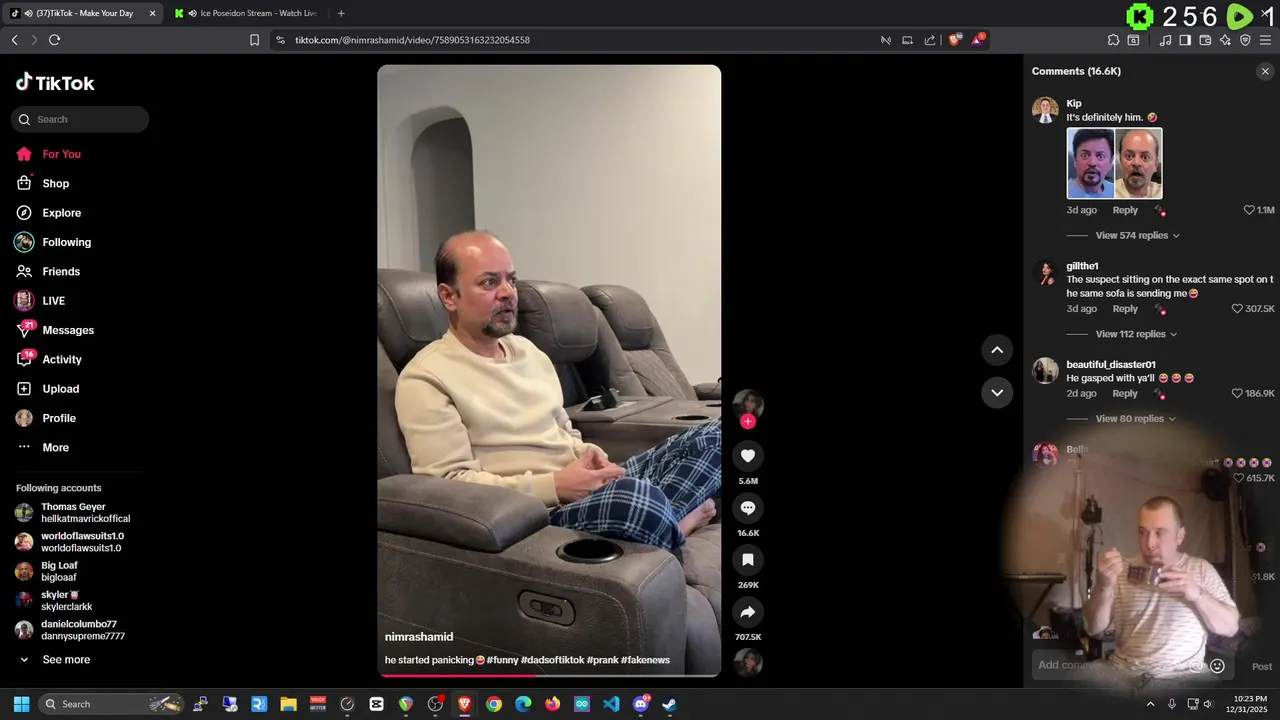Image resolution: width=1280 pixels, height=720 pixels.
Task: Open gillthe1's profile avatar
Action: point(1045,273)
